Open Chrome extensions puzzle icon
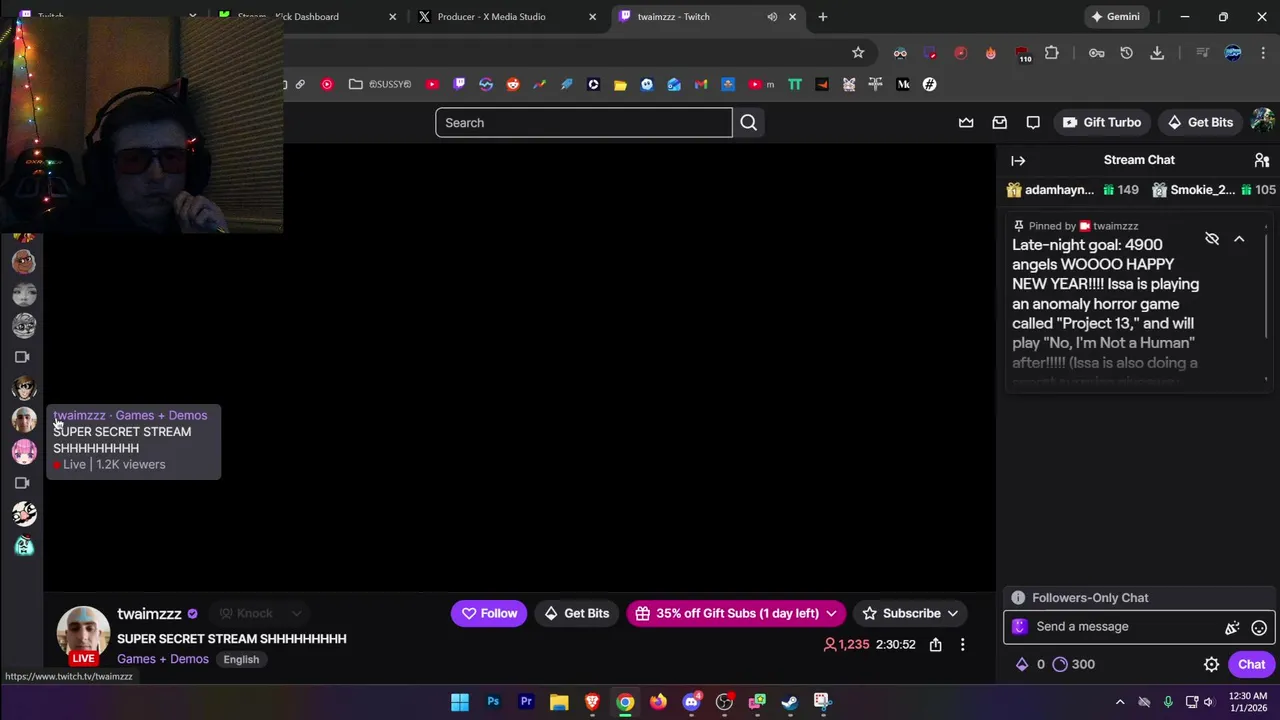 (1052, 53)
